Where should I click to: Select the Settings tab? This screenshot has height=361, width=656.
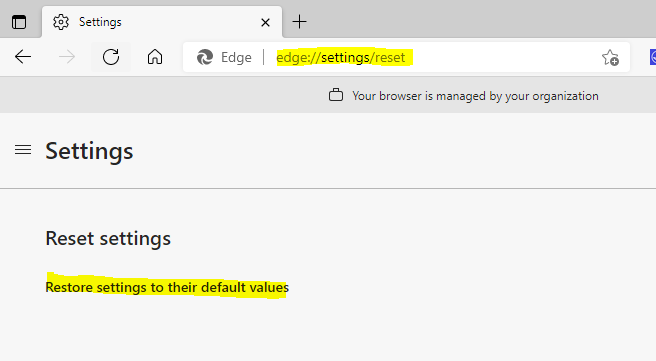tap(162, 22)
